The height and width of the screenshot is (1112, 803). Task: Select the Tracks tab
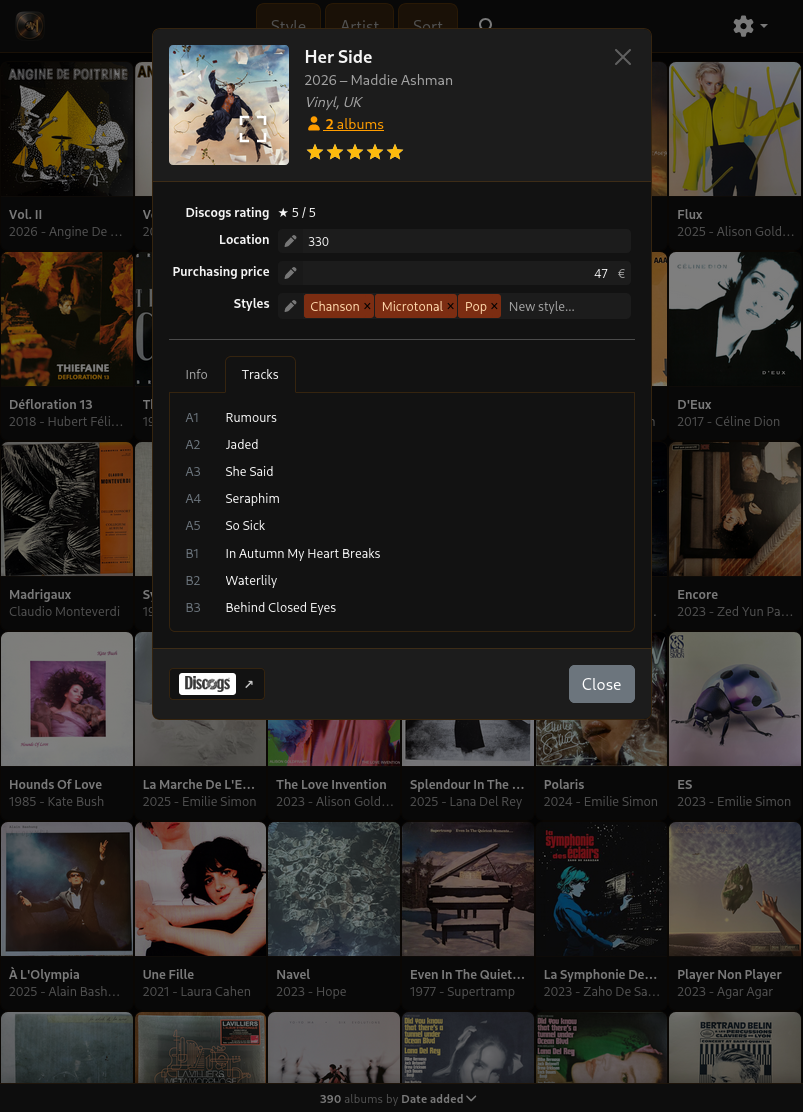click(260, 374)
